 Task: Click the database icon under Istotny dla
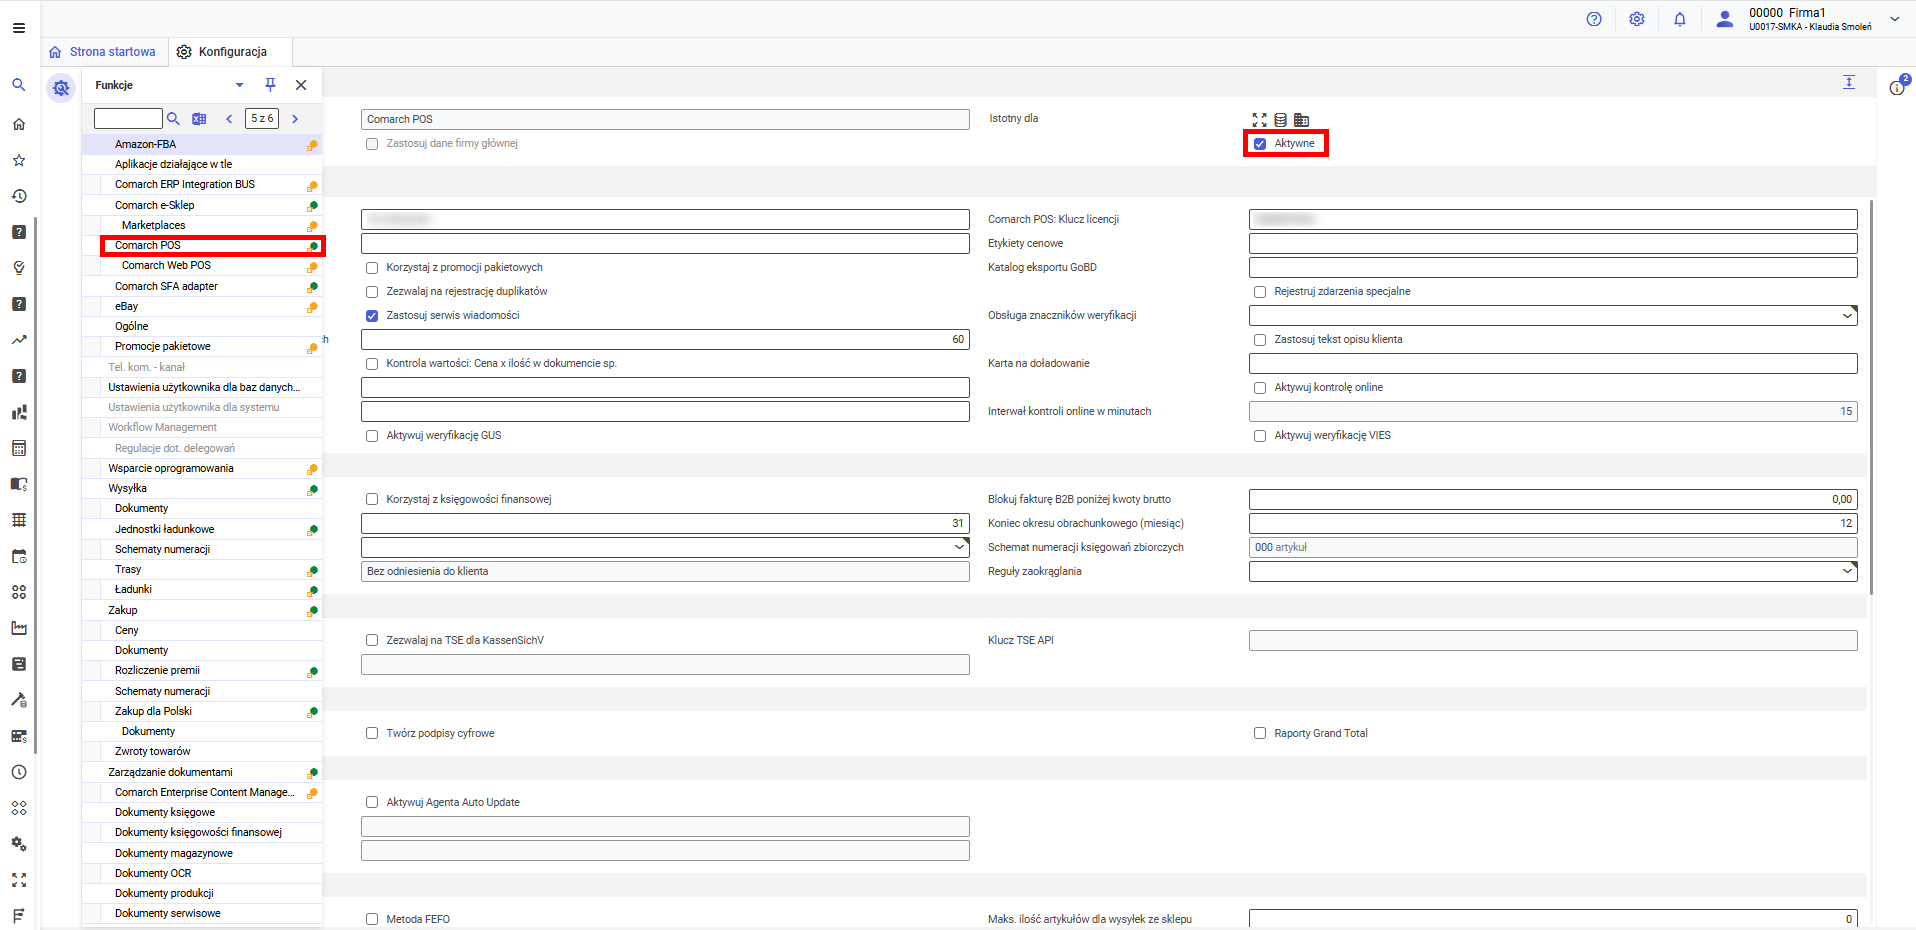pos(1280,120)
